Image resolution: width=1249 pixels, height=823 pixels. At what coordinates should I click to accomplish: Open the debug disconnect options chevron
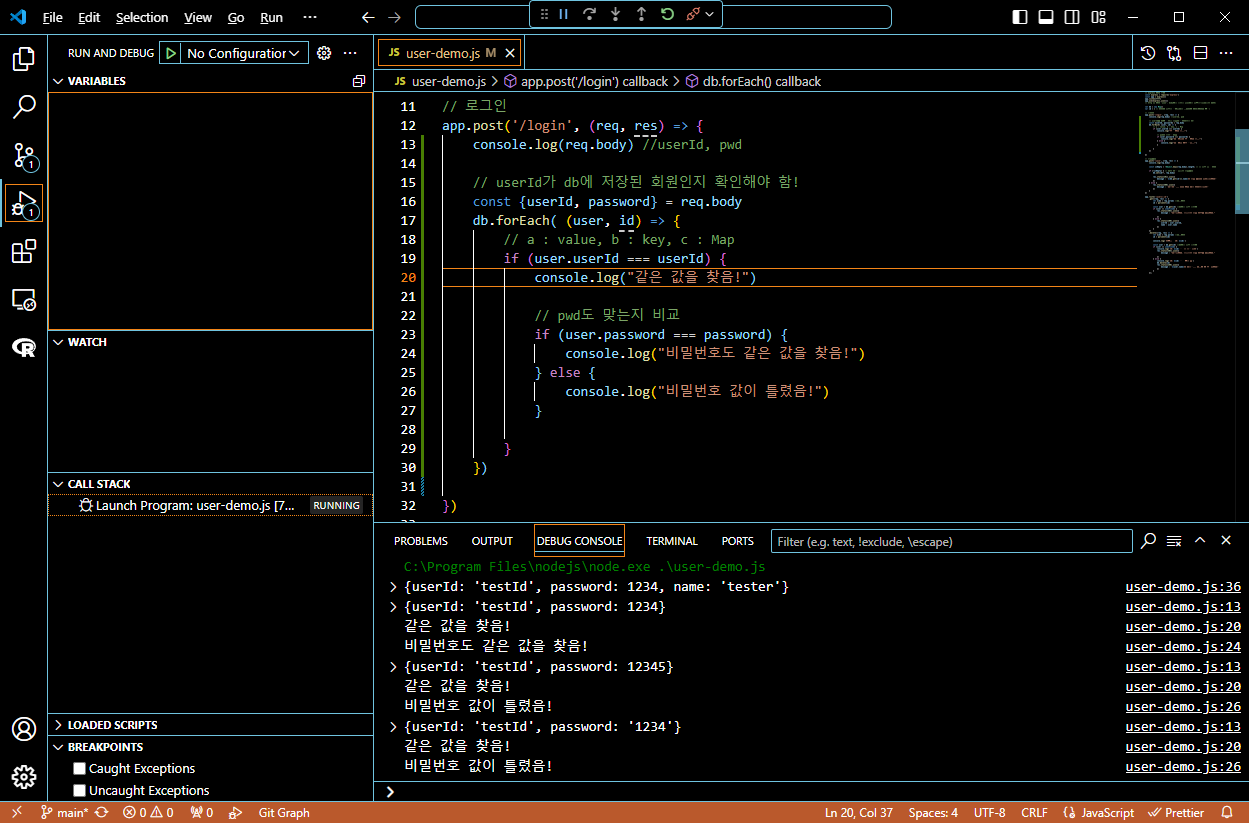[710, 14]
